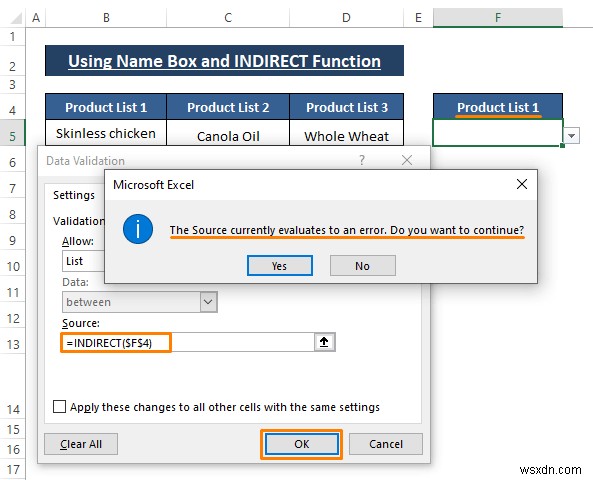
Task: Select column D header
Action: (x=346, y=17)
